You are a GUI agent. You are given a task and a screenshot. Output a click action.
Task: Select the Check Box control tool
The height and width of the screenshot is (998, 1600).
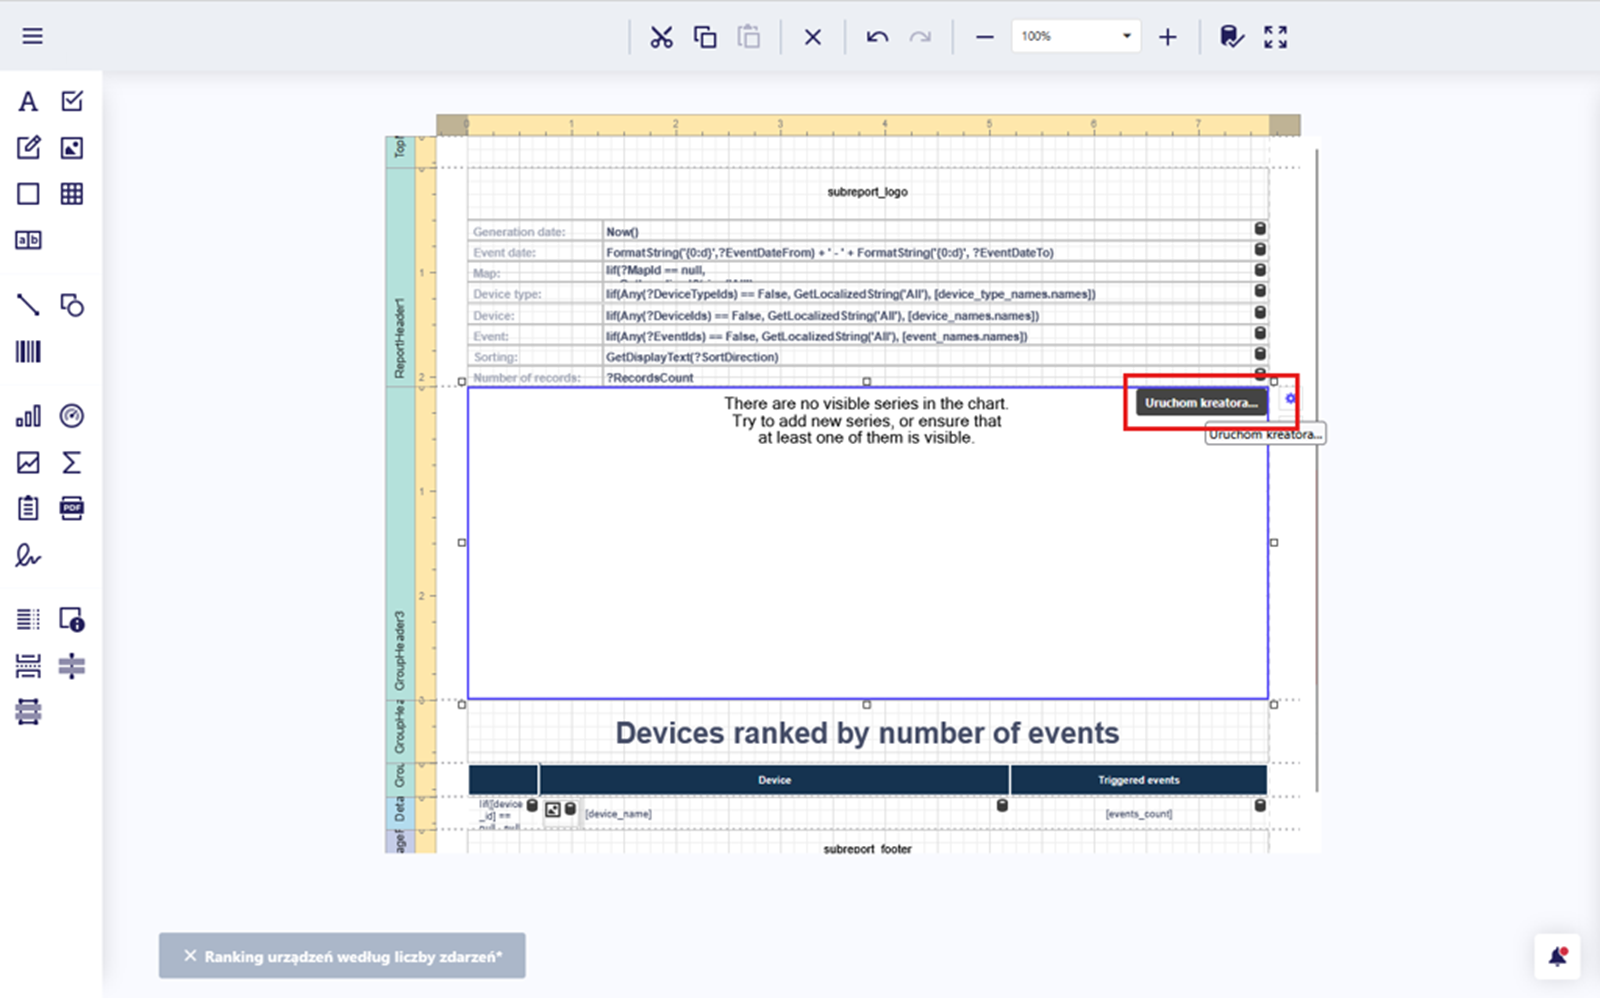[x=72, y=102]
